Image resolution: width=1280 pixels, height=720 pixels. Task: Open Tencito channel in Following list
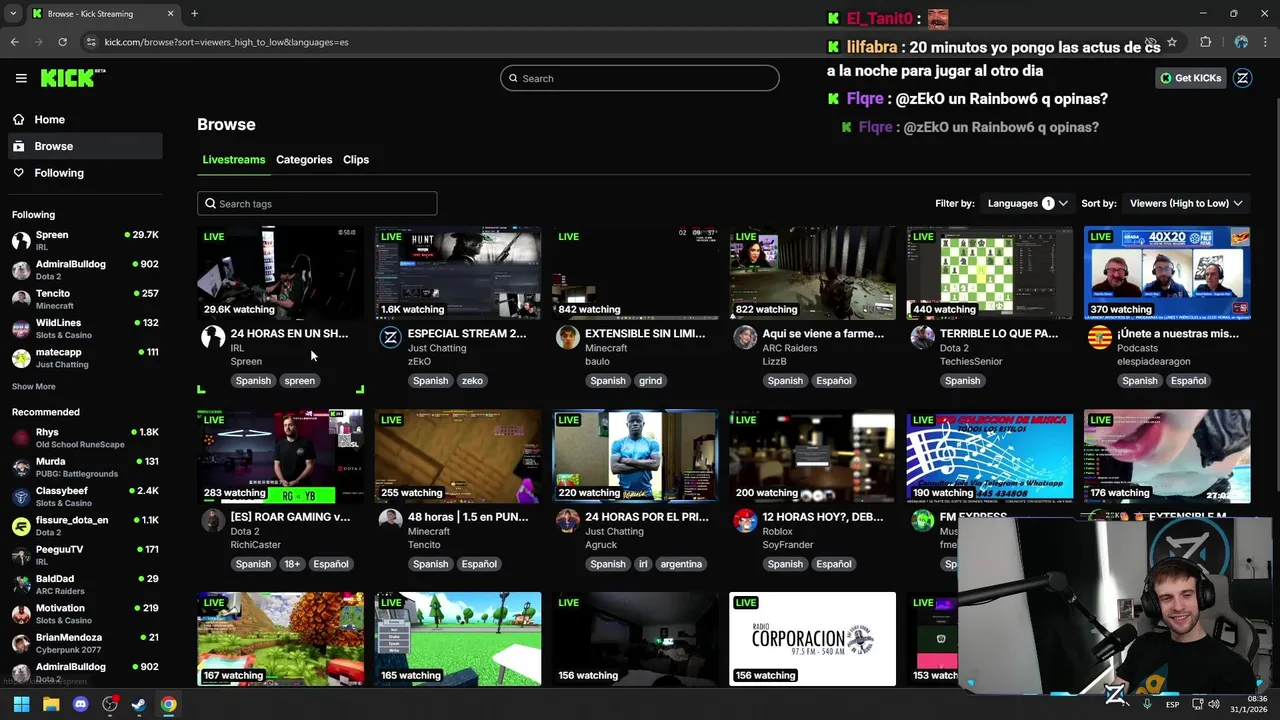point(85,299)
